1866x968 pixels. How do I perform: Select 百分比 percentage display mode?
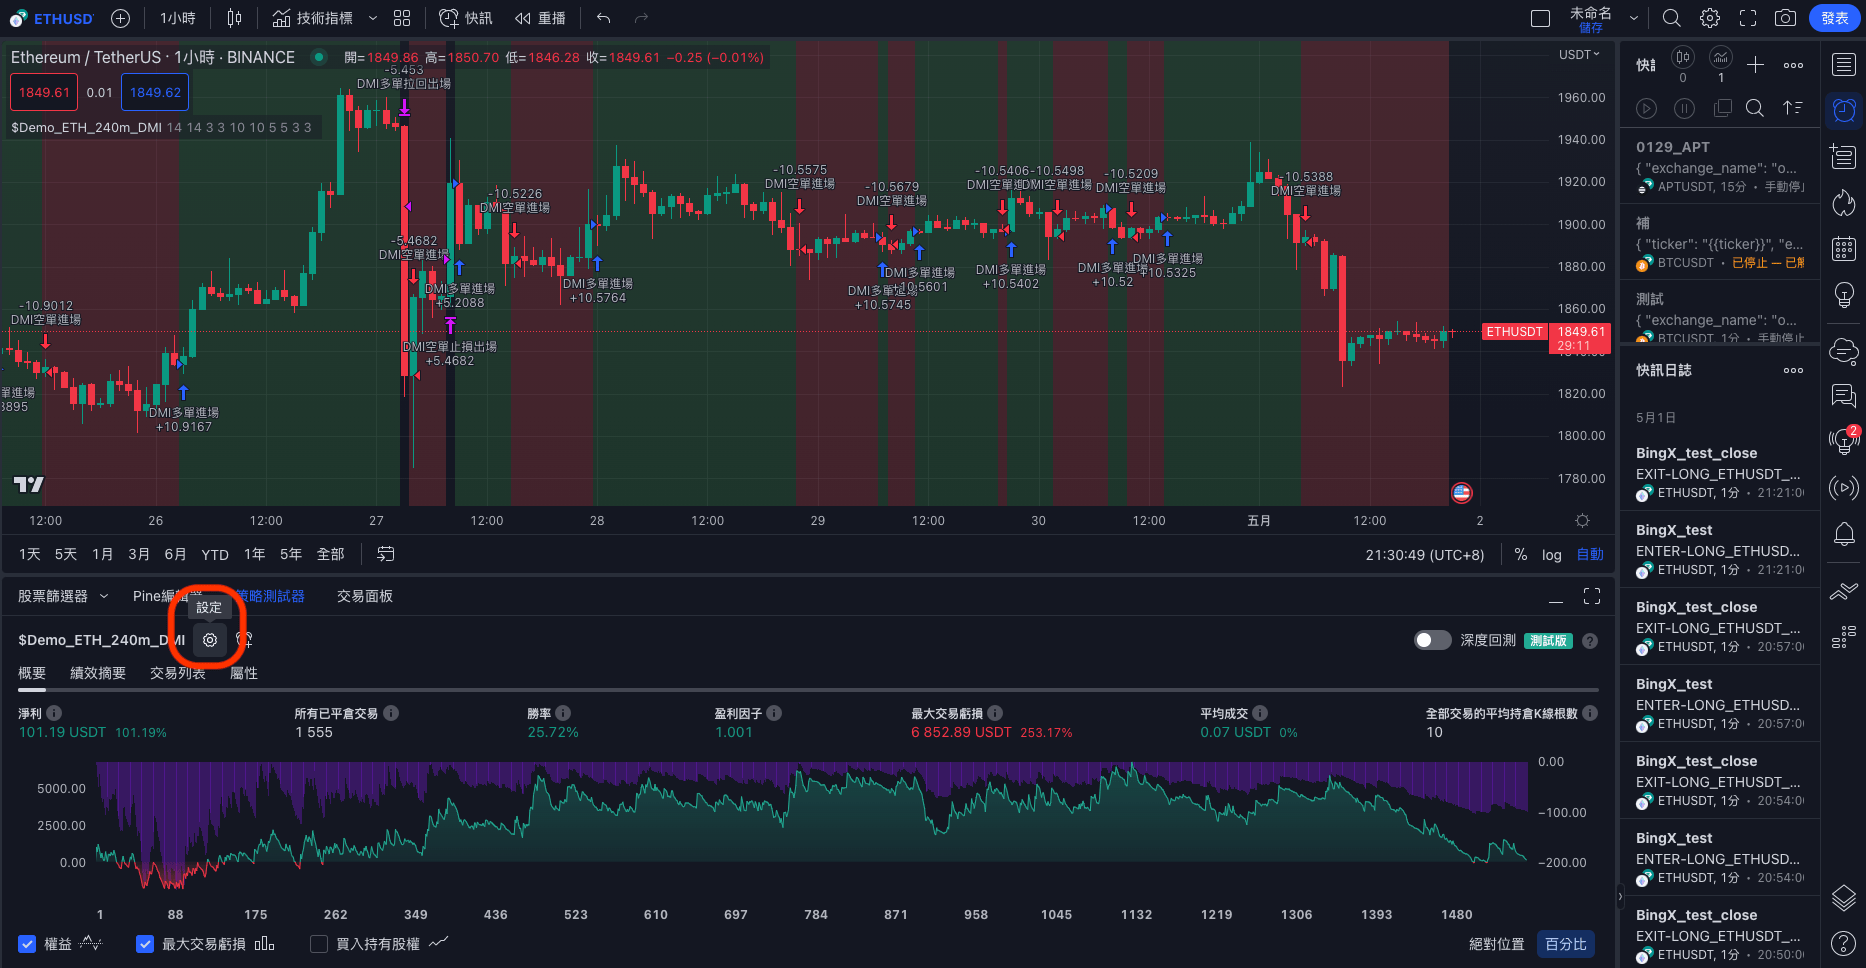click(1565, 944)
